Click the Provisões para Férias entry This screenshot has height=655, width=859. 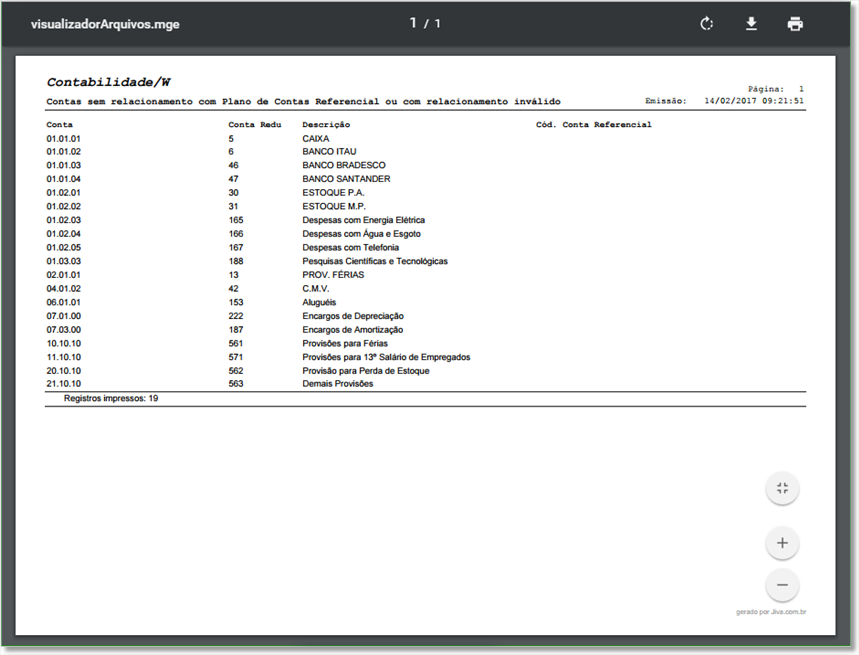pyautogui.click(x=345, y=343)
